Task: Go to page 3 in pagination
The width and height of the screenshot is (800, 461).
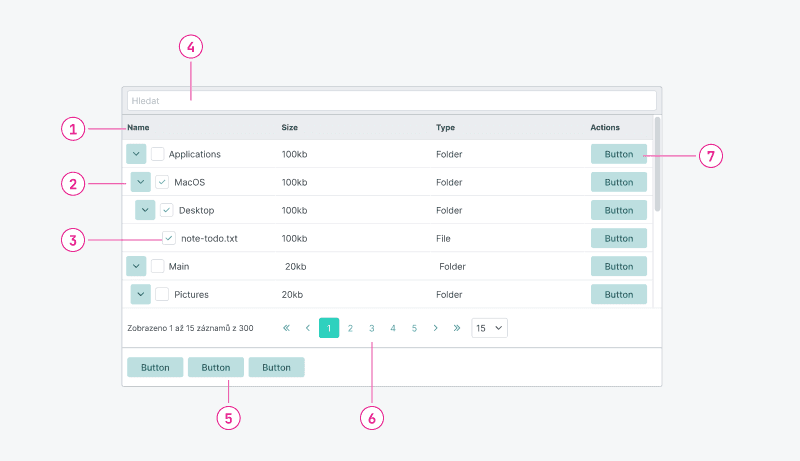Action: coord(371,328)
